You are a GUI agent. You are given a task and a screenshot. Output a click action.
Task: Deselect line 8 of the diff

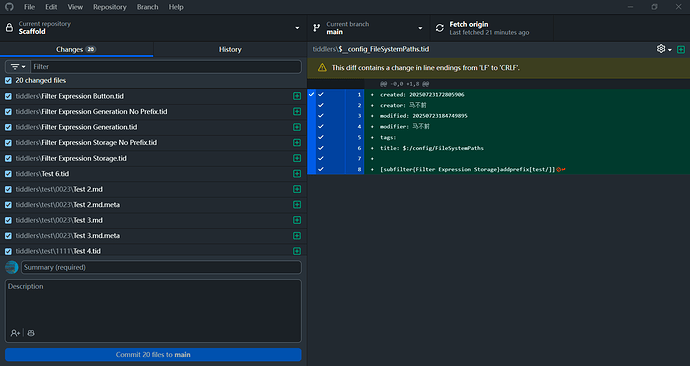(x=321, y=169)
